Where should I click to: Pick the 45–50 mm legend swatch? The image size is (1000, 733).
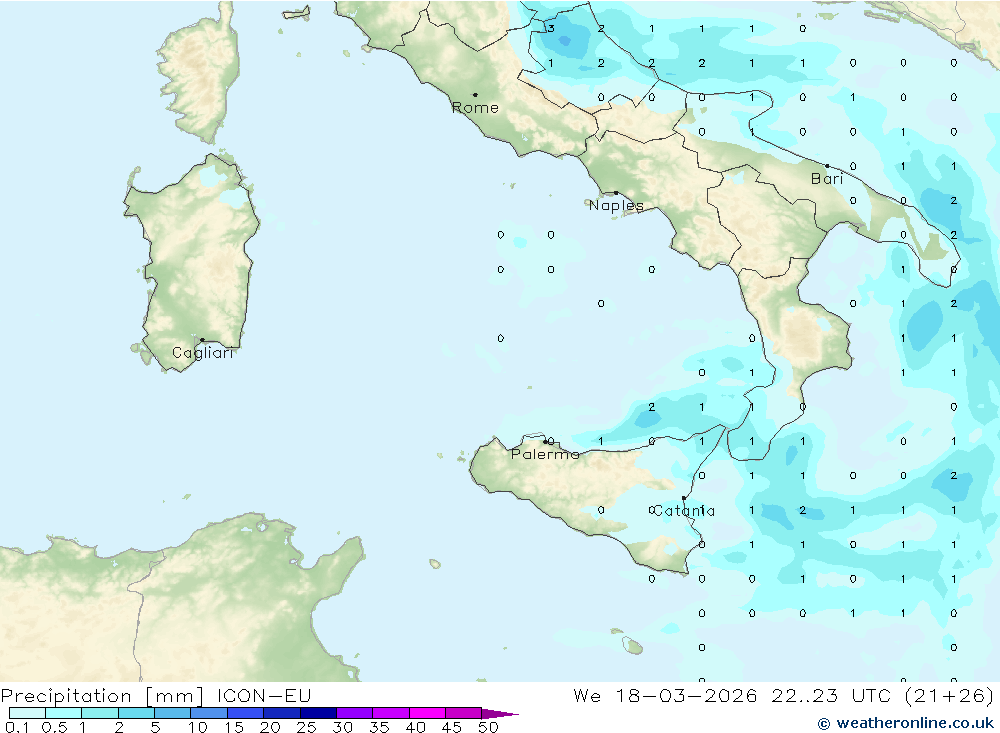point(464,713)
